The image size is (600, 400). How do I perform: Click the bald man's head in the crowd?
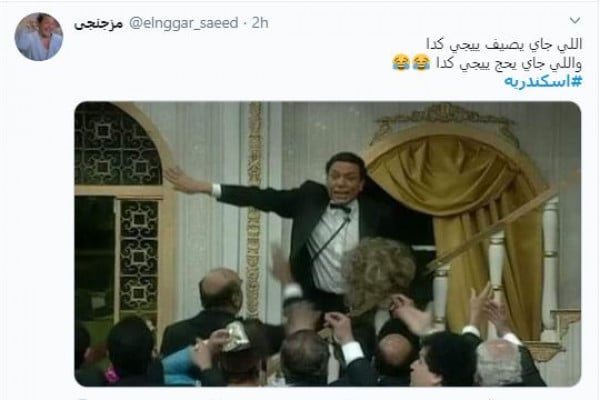pyautogui.click(x=220, y=289)
